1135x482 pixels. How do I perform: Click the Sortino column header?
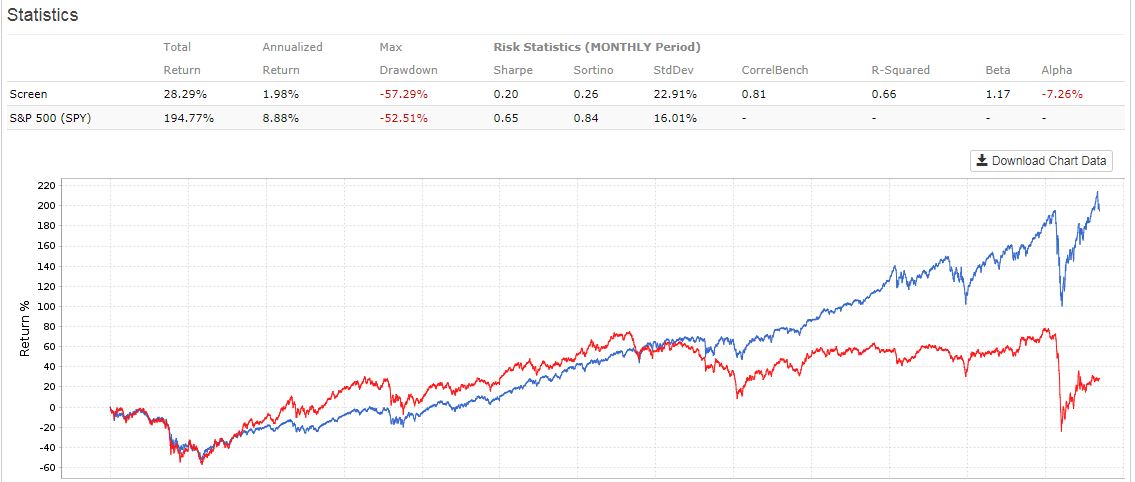594,70
